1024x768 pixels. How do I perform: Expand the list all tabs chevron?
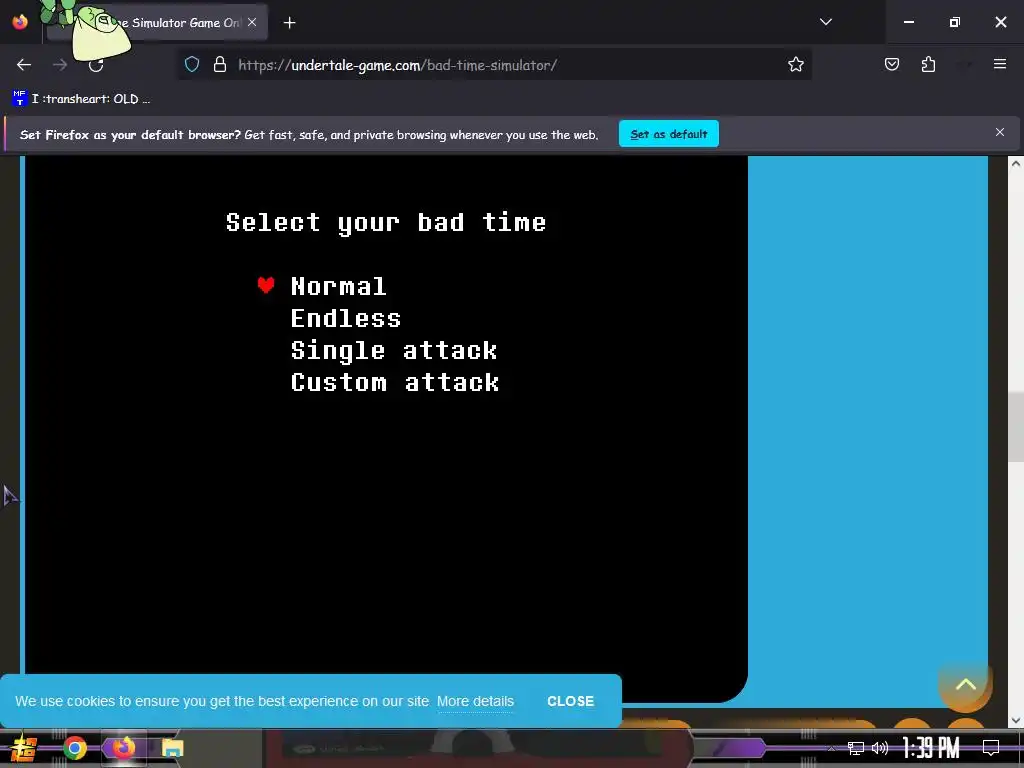tap(825, 22)
